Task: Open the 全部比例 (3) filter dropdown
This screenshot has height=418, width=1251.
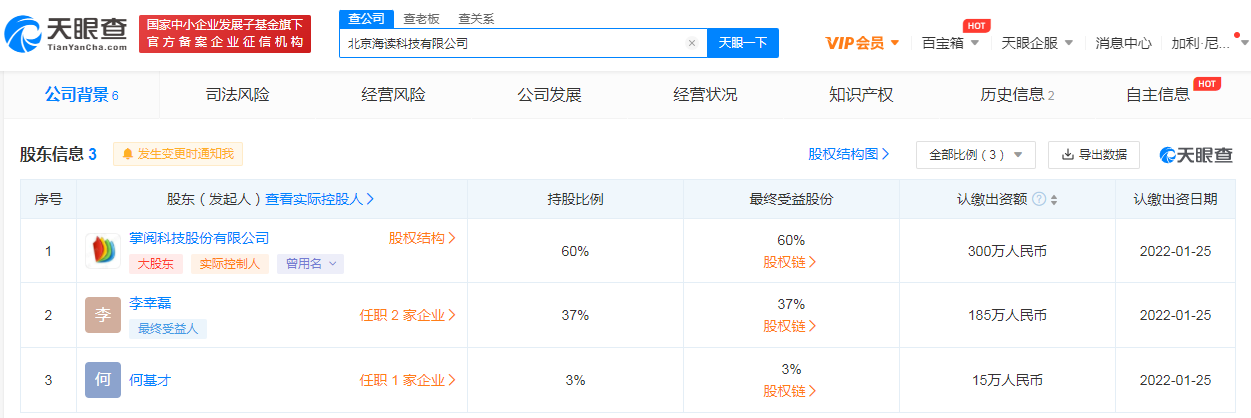Action: tap(975, 155)
